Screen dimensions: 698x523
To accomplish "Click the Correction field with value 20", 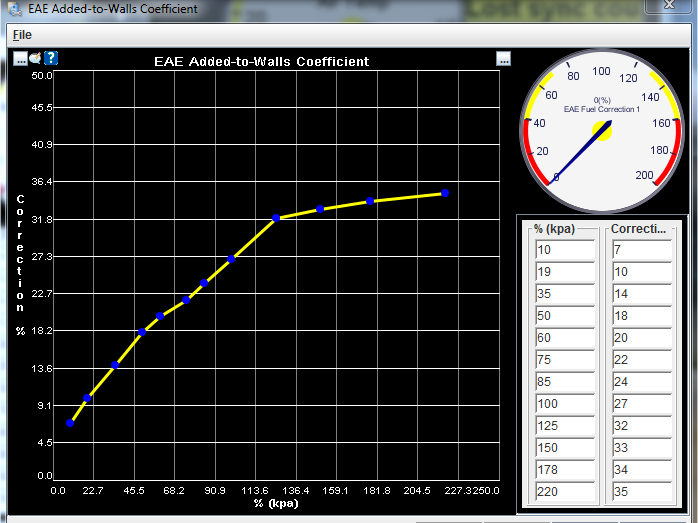I will [x=641, y=338].
